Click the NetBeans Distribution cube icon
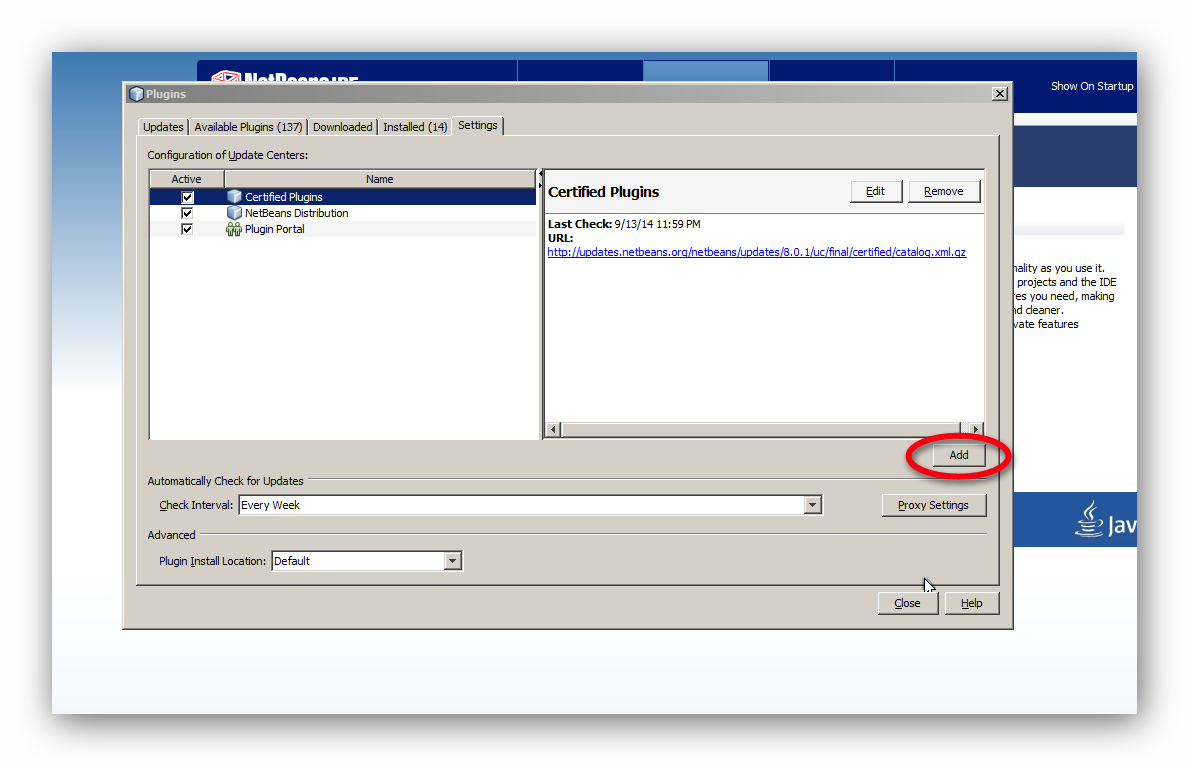The width and height of the screenshot is (1189, 766). pos(234,213)
